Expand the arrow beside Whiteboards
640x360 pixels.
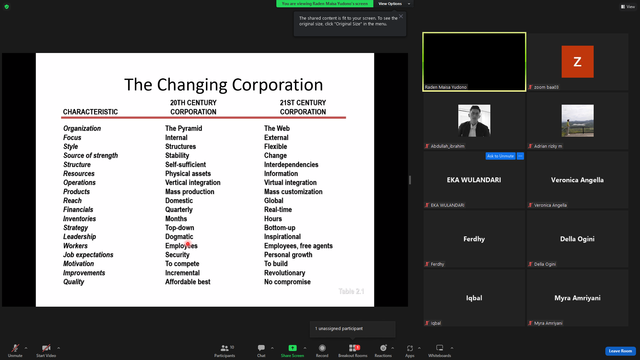[x=452, y=348]
